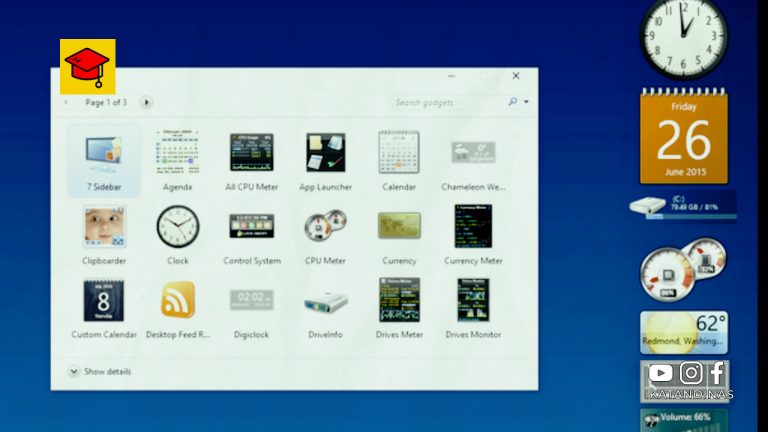Click the Volume 66% gadget bar

684,418
